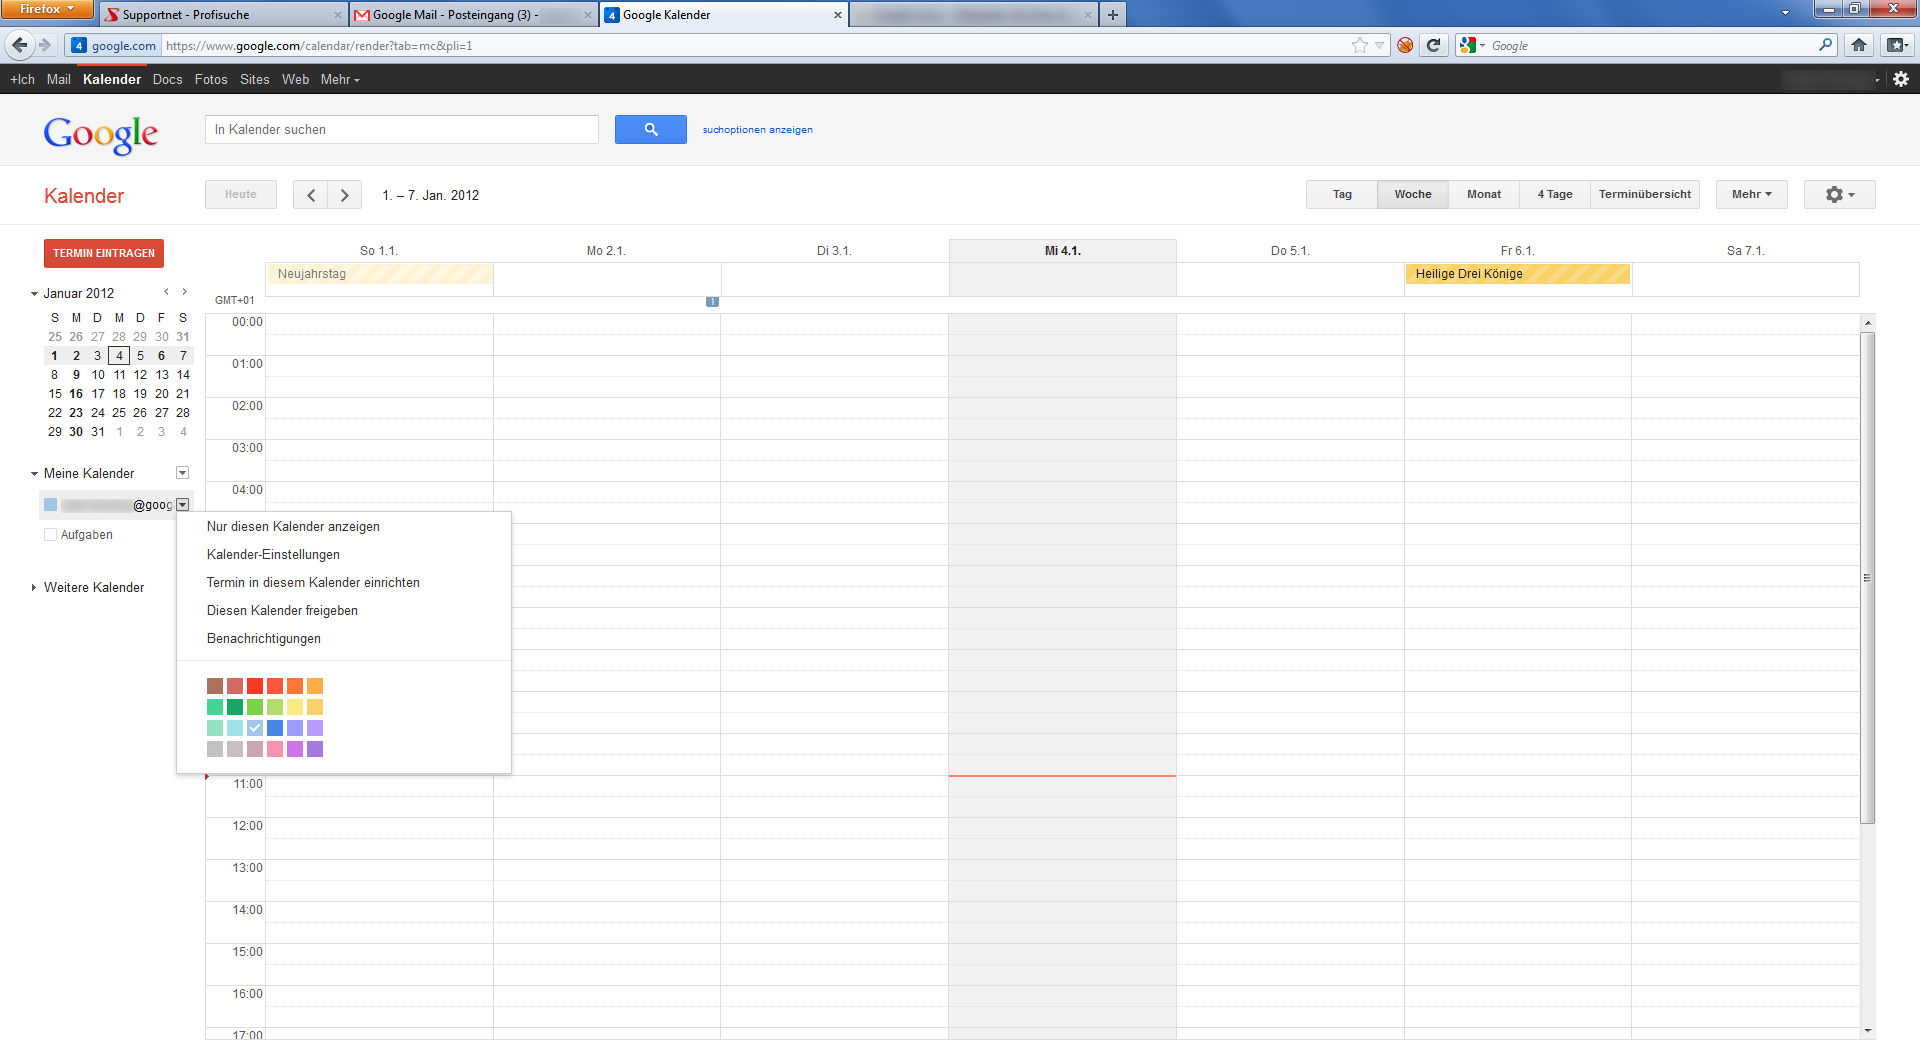
Task: Switch to the Monat view
Action: [x=1483, y=194]
